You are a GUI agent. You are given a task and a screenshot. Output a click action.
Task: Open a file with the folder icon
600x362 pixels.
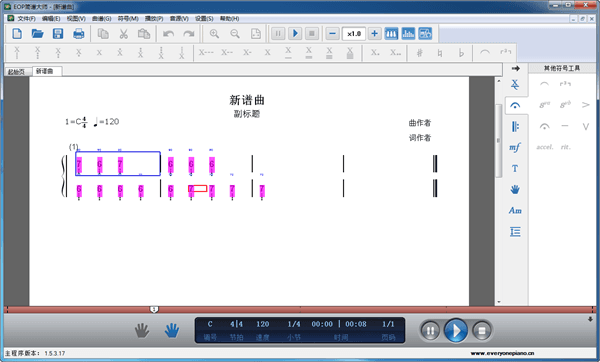tap(37, 34)
